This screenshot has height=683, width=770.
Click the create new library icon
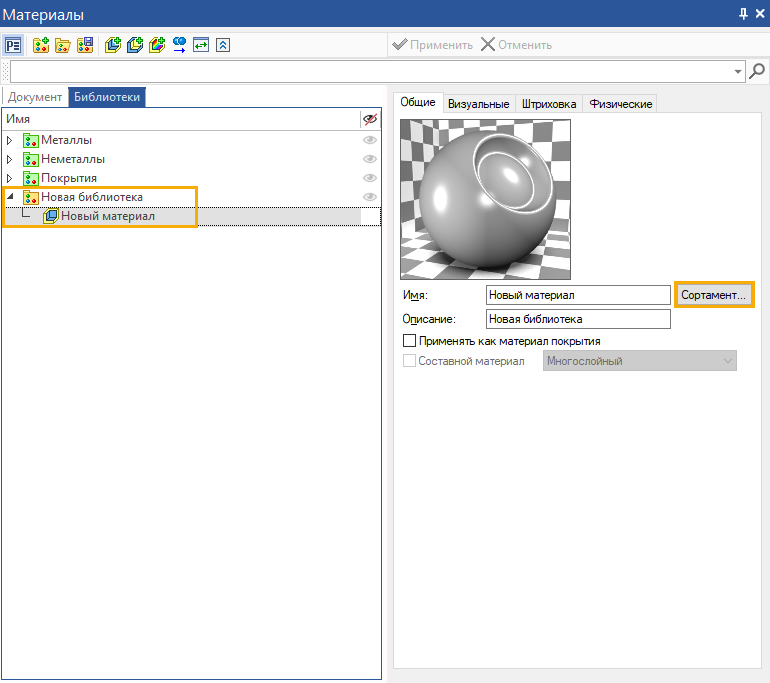(41, 45)
